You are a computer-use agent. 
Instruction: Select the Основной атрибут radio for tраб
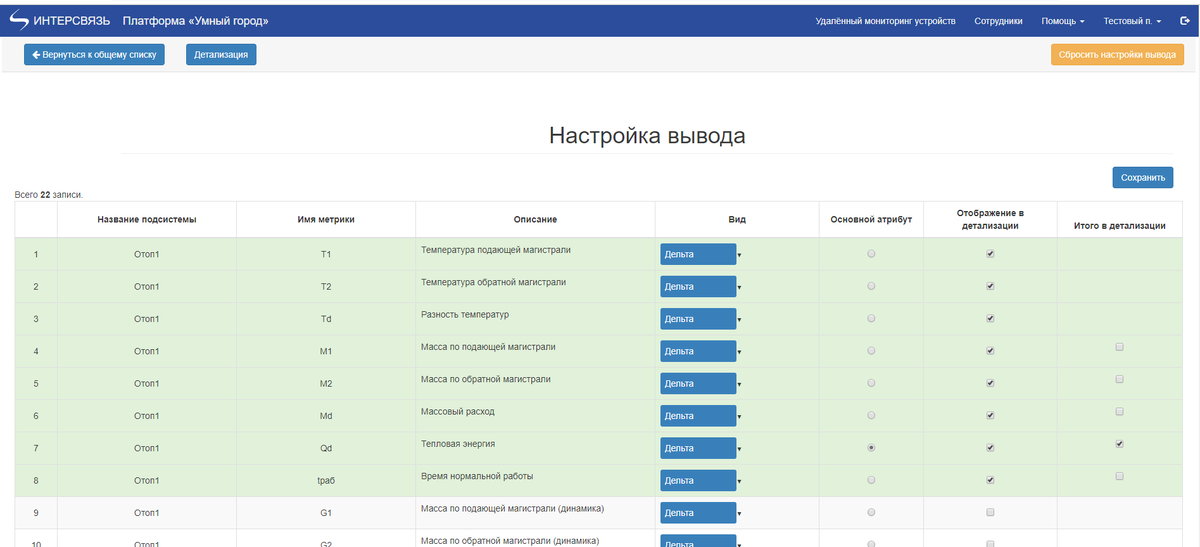871,480
